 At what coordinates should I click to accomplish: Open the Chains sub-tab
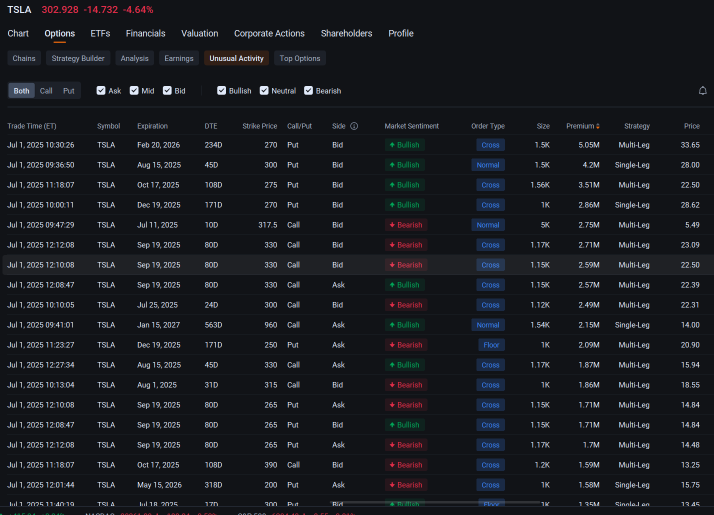pyautogui.click(x=24, y=58)
